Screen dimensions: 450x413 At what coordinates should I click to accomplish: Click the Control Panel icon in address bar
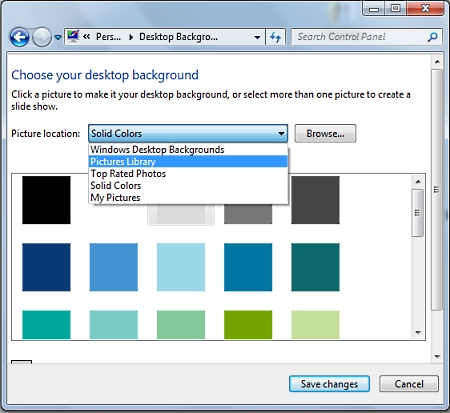(73, 36)
